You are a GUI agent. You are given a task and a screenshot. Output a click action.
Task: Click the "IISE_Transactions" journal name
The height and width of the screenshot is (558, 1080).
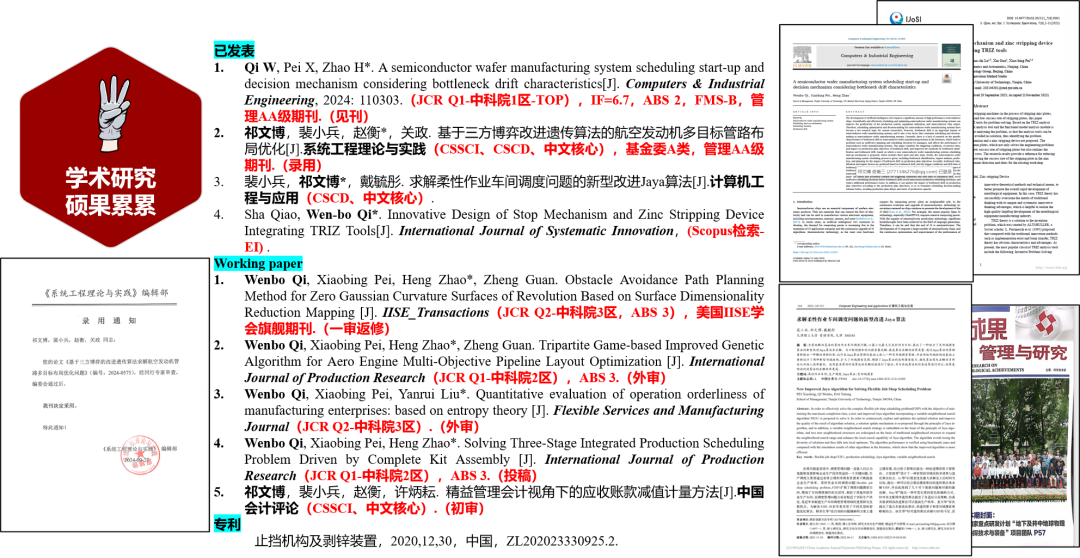click(x=435, y=313)
